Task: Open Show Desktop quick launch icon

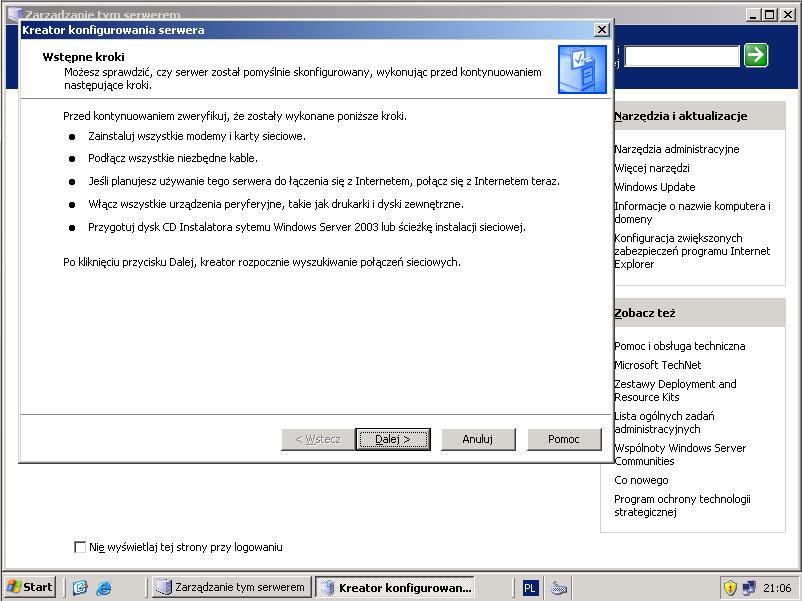Action: 80,587
